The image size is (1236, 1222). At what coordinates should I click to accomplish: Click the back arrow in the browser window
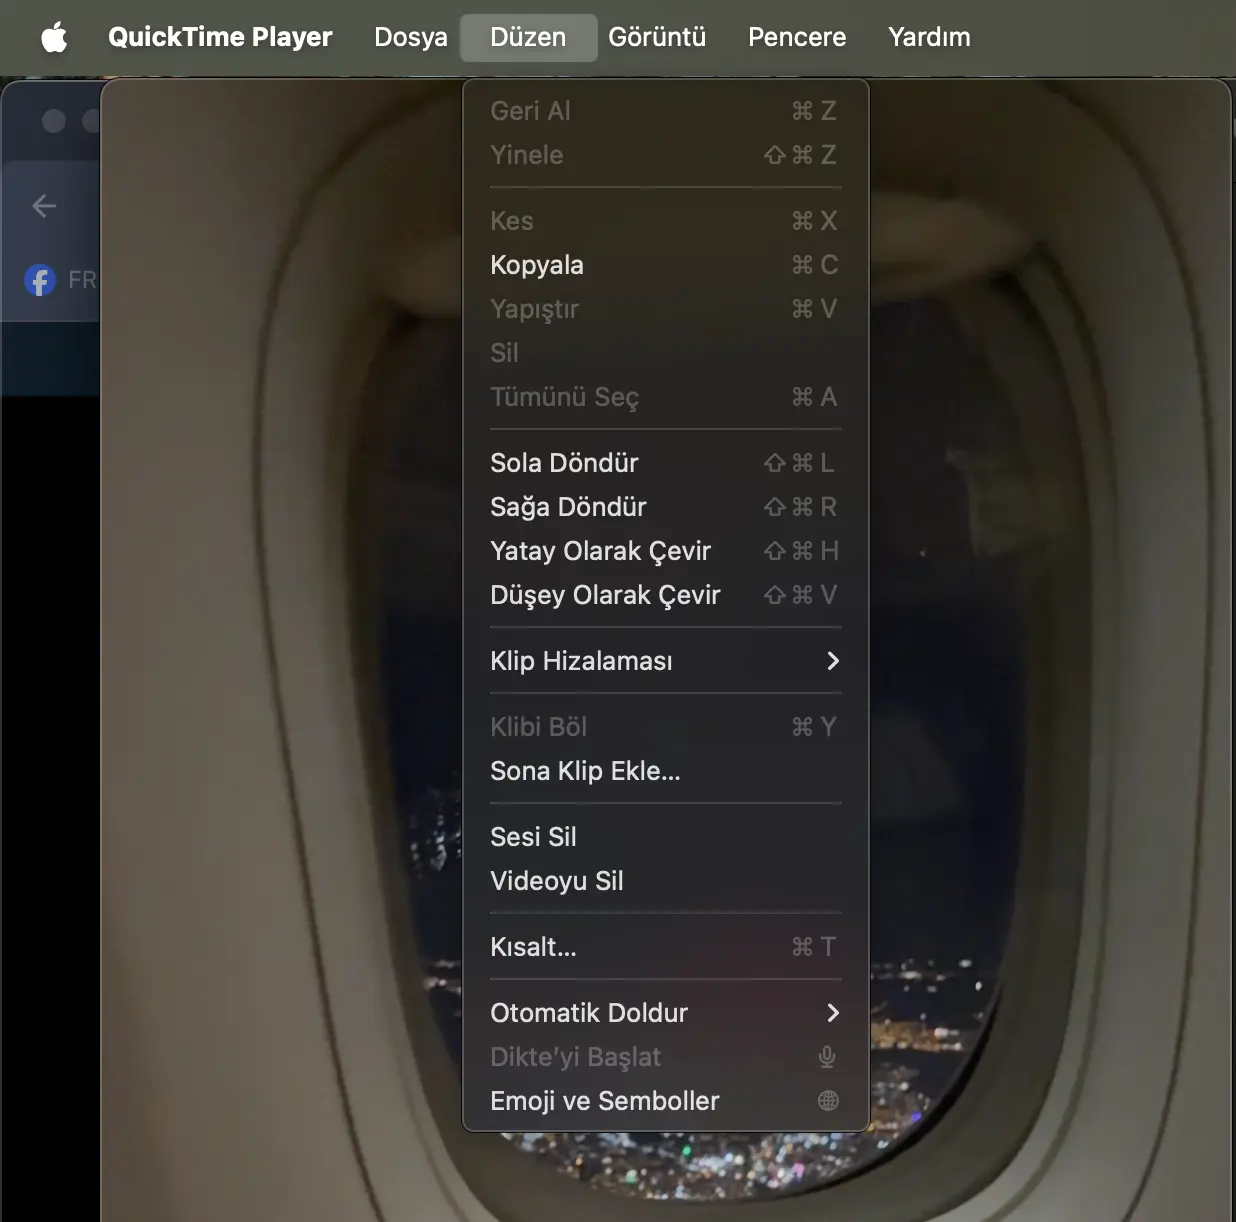point(44,206)
